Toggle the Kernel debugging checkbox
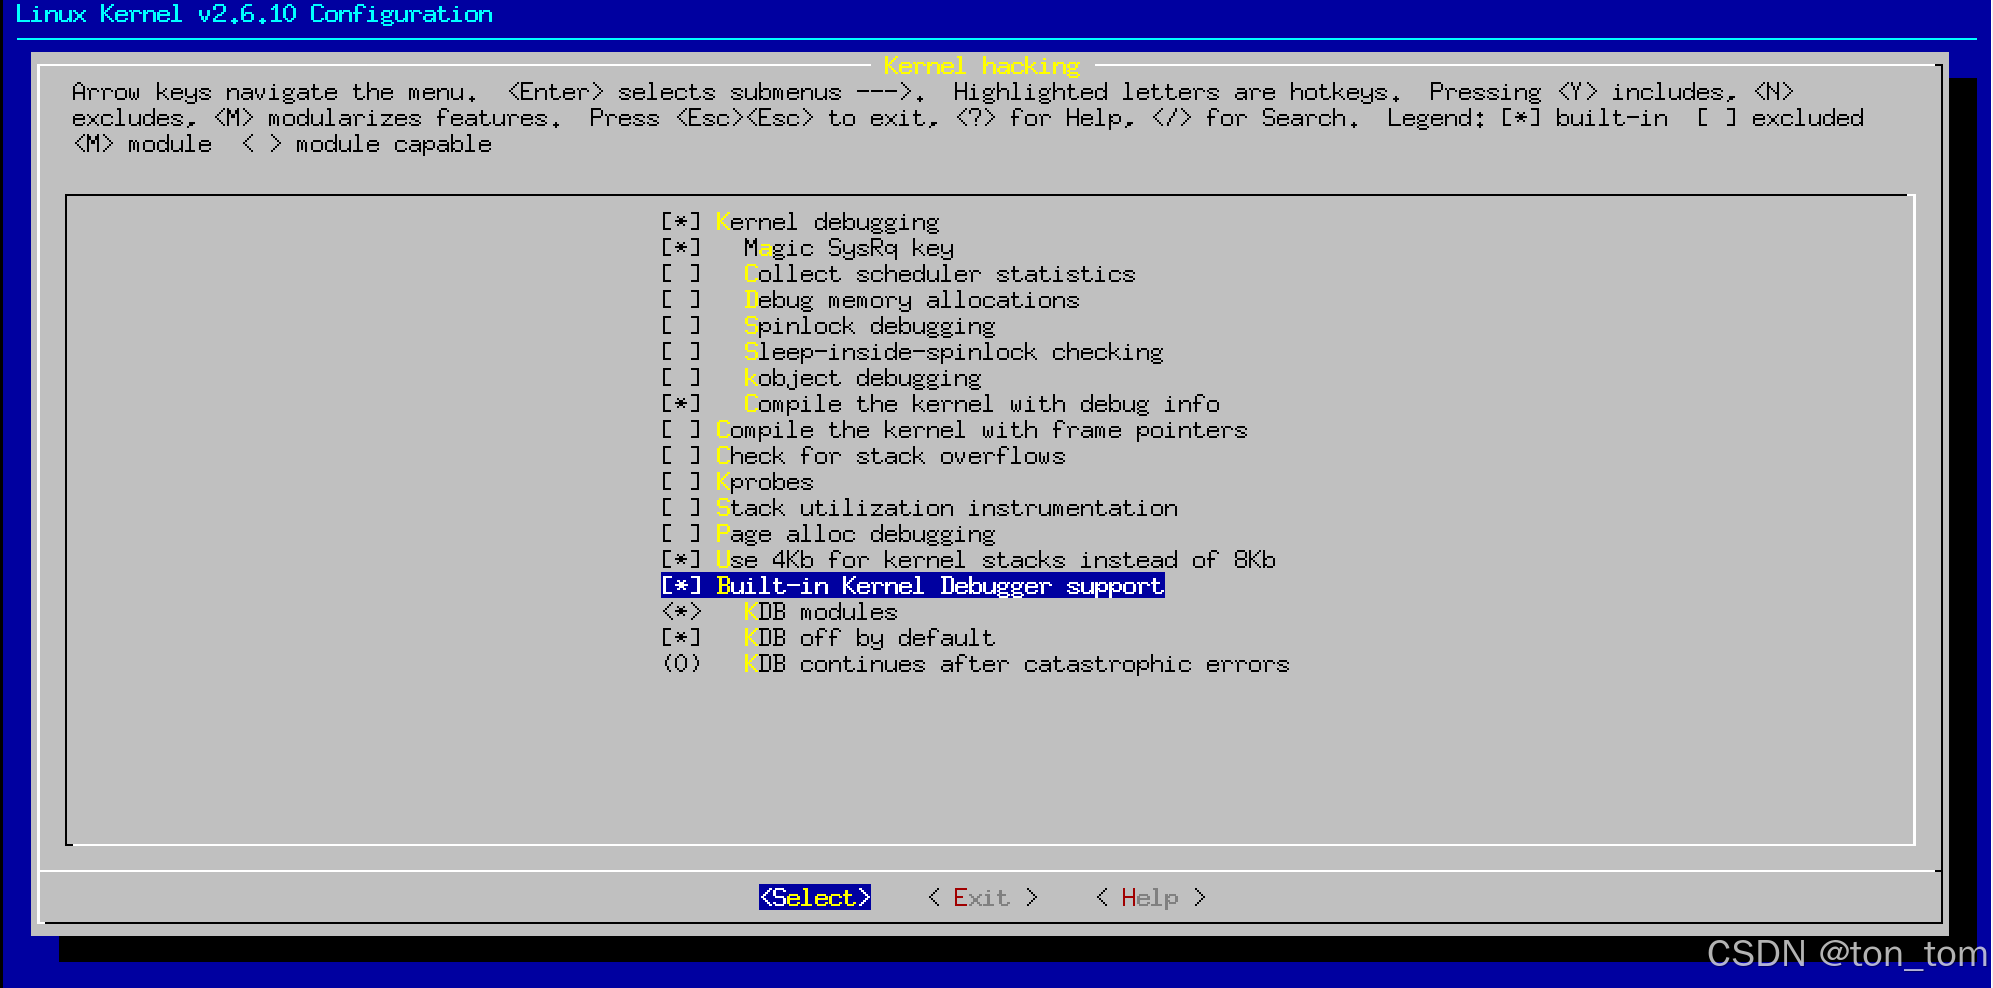This screenshot has width=1993, height=988. pos(681,221)
